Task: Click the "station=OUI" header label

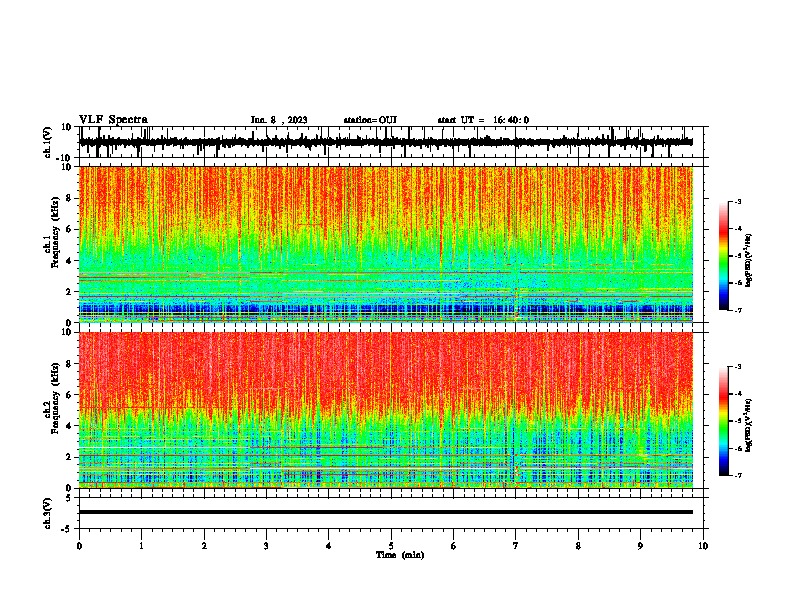Action: click(x=370, y=120)
